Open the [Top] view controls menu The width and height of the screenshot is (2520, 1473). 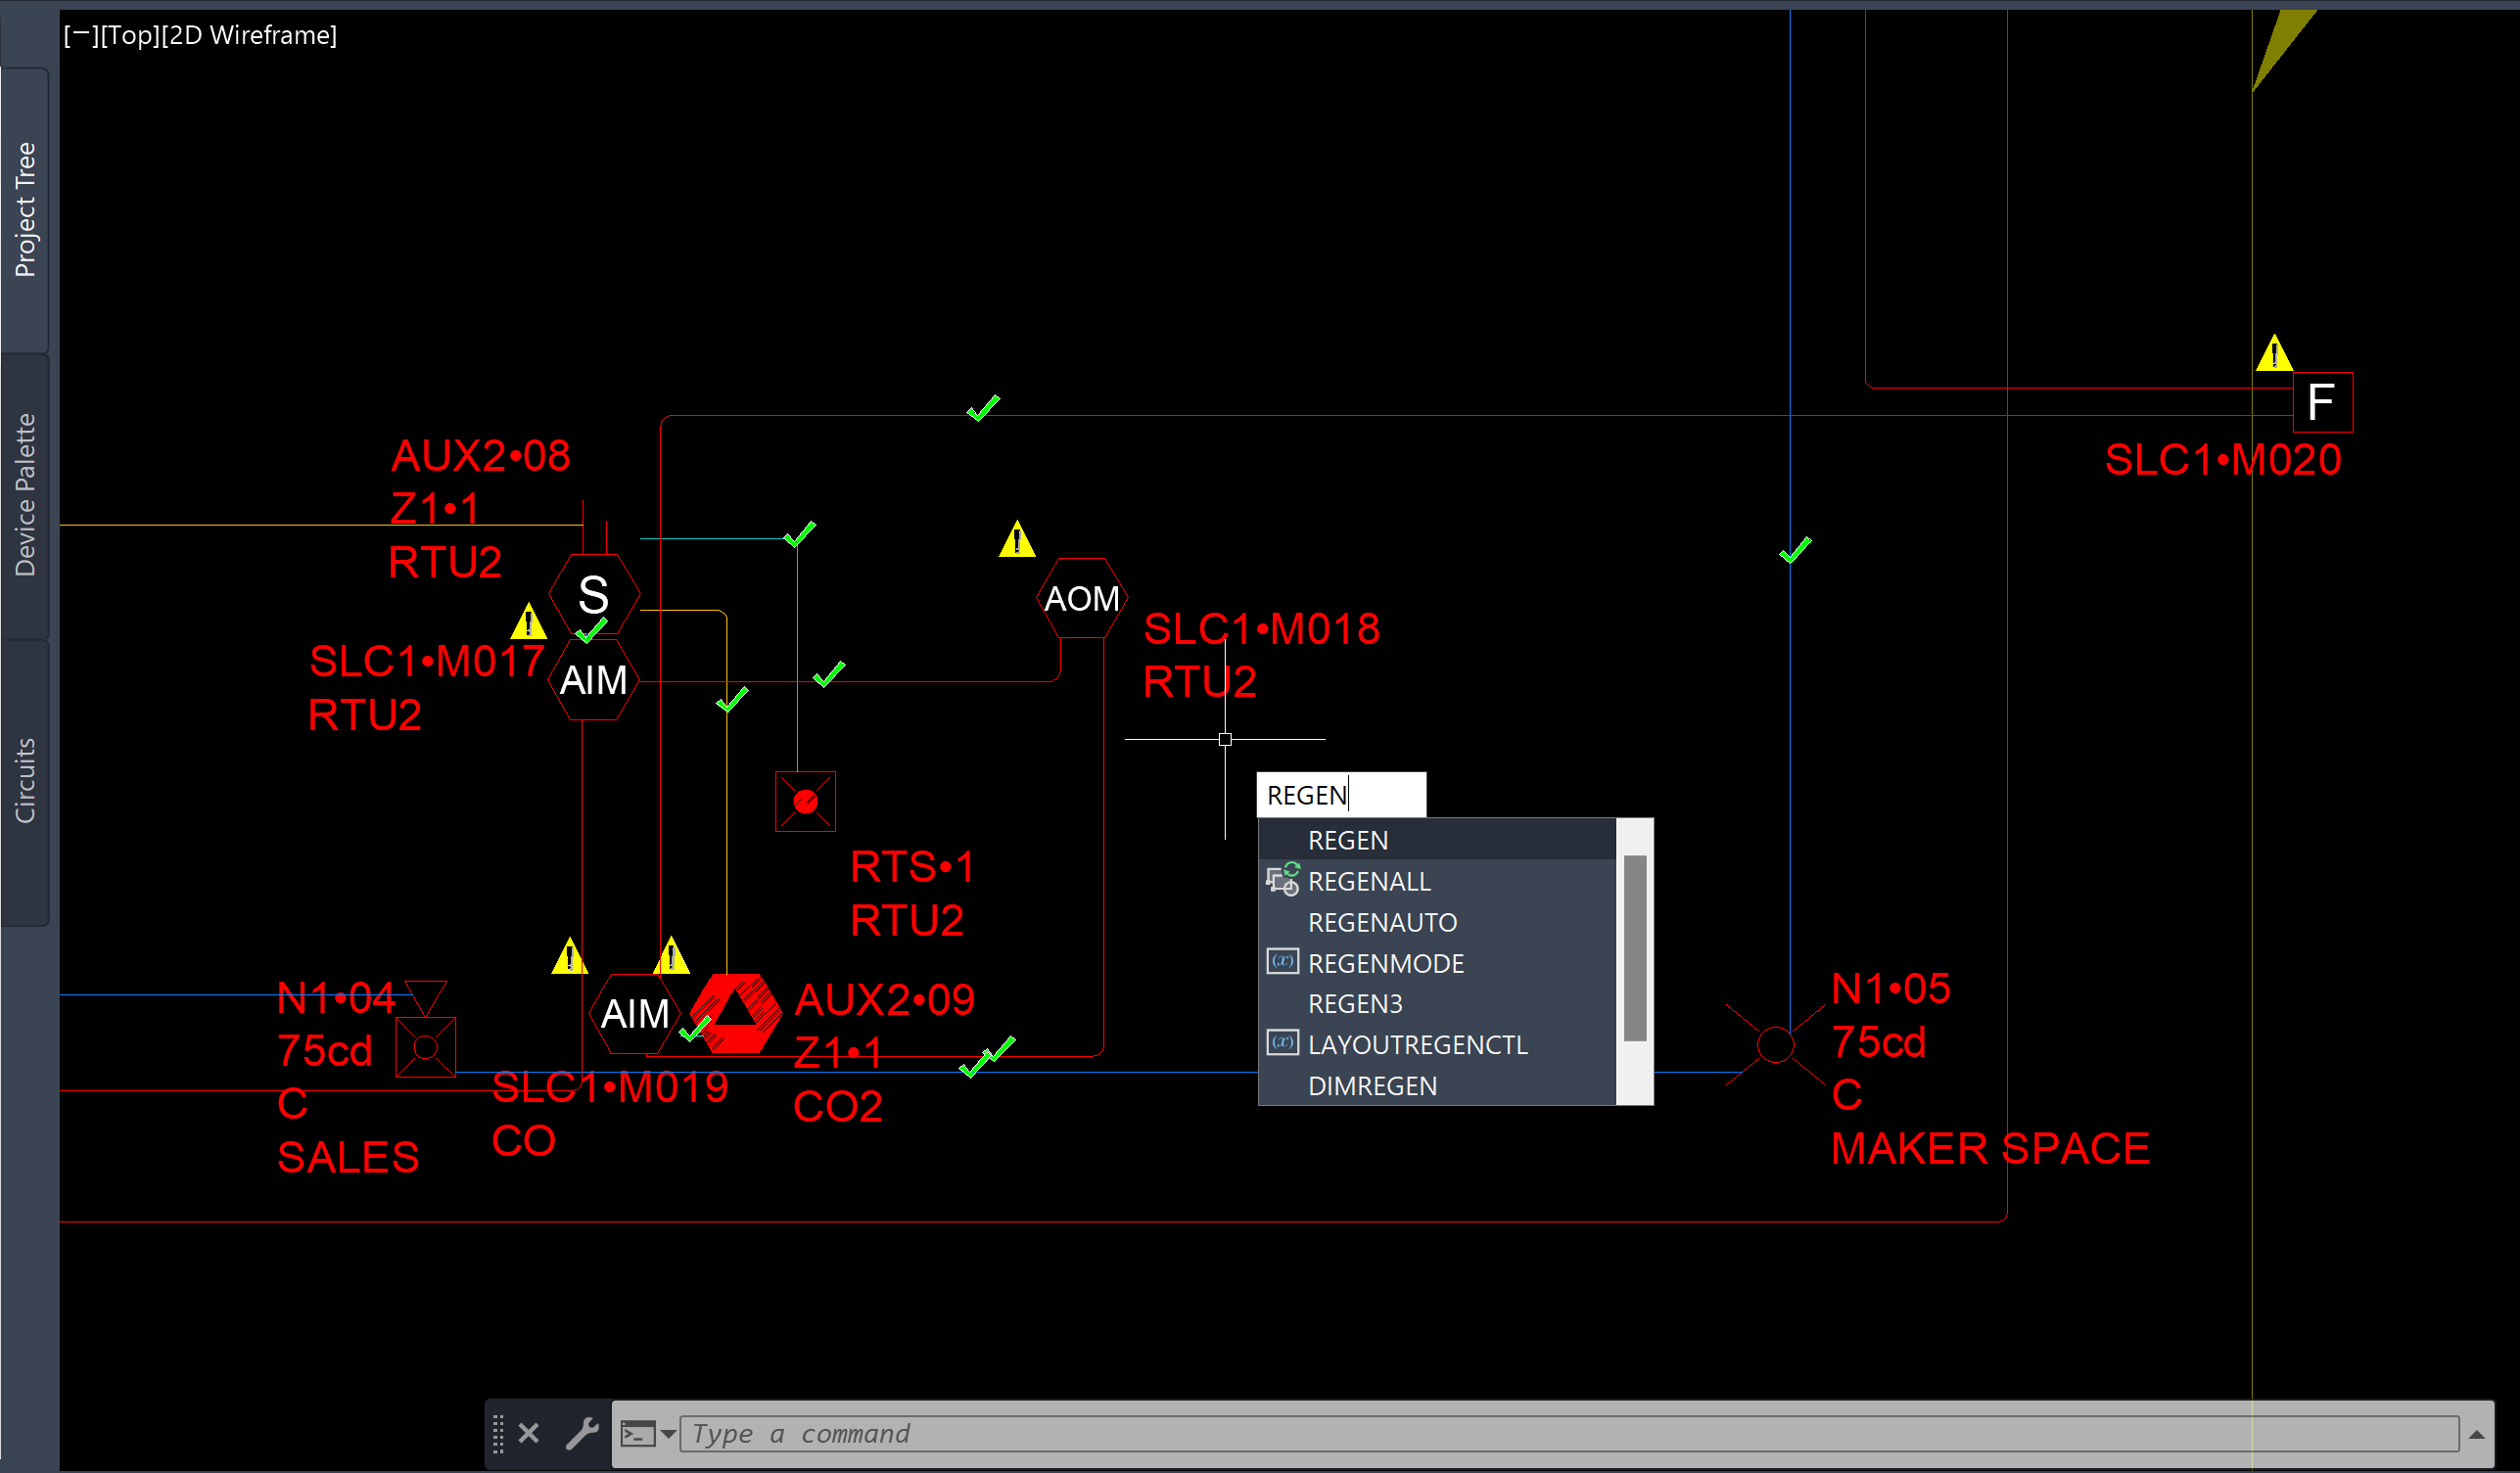pyautogui.click(x=129, y=35)
